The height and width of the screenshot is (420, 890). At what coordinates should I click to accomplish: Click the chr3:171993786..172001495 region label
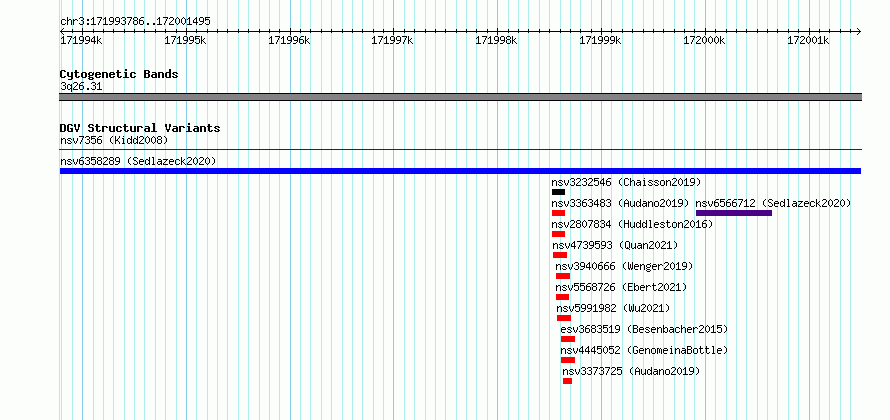click(x=135, y=22)
